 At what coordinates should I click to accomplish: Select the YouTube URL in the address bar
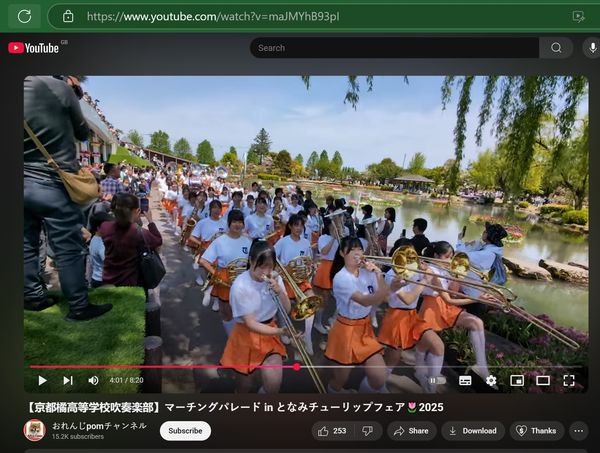[213, 16]
